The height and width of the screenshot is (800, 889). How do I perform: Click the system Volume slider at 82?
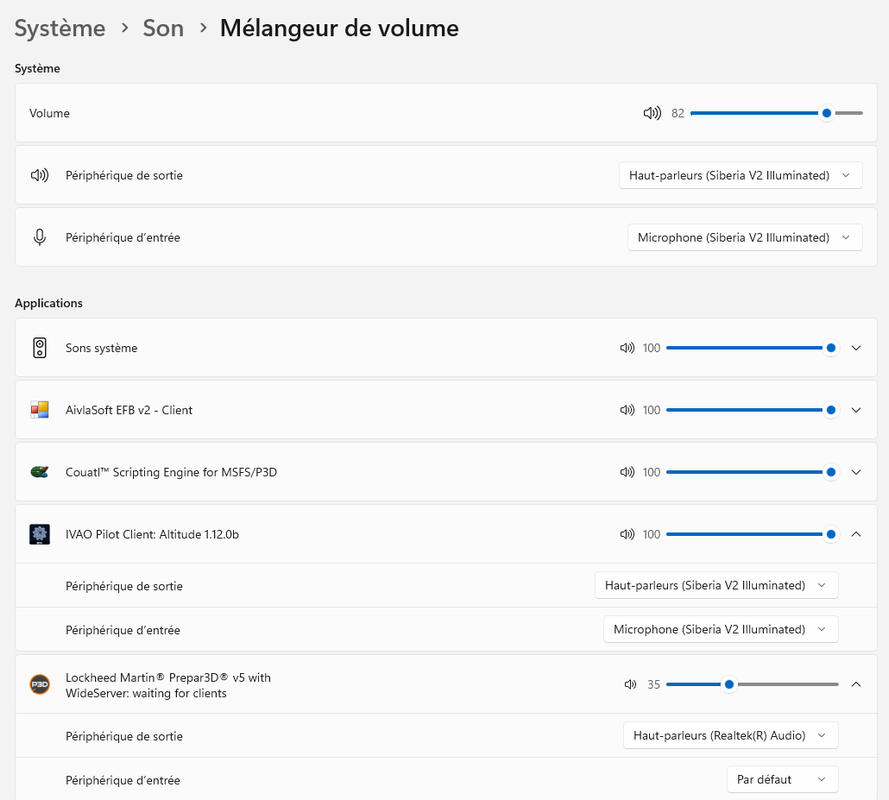(776, 113)
